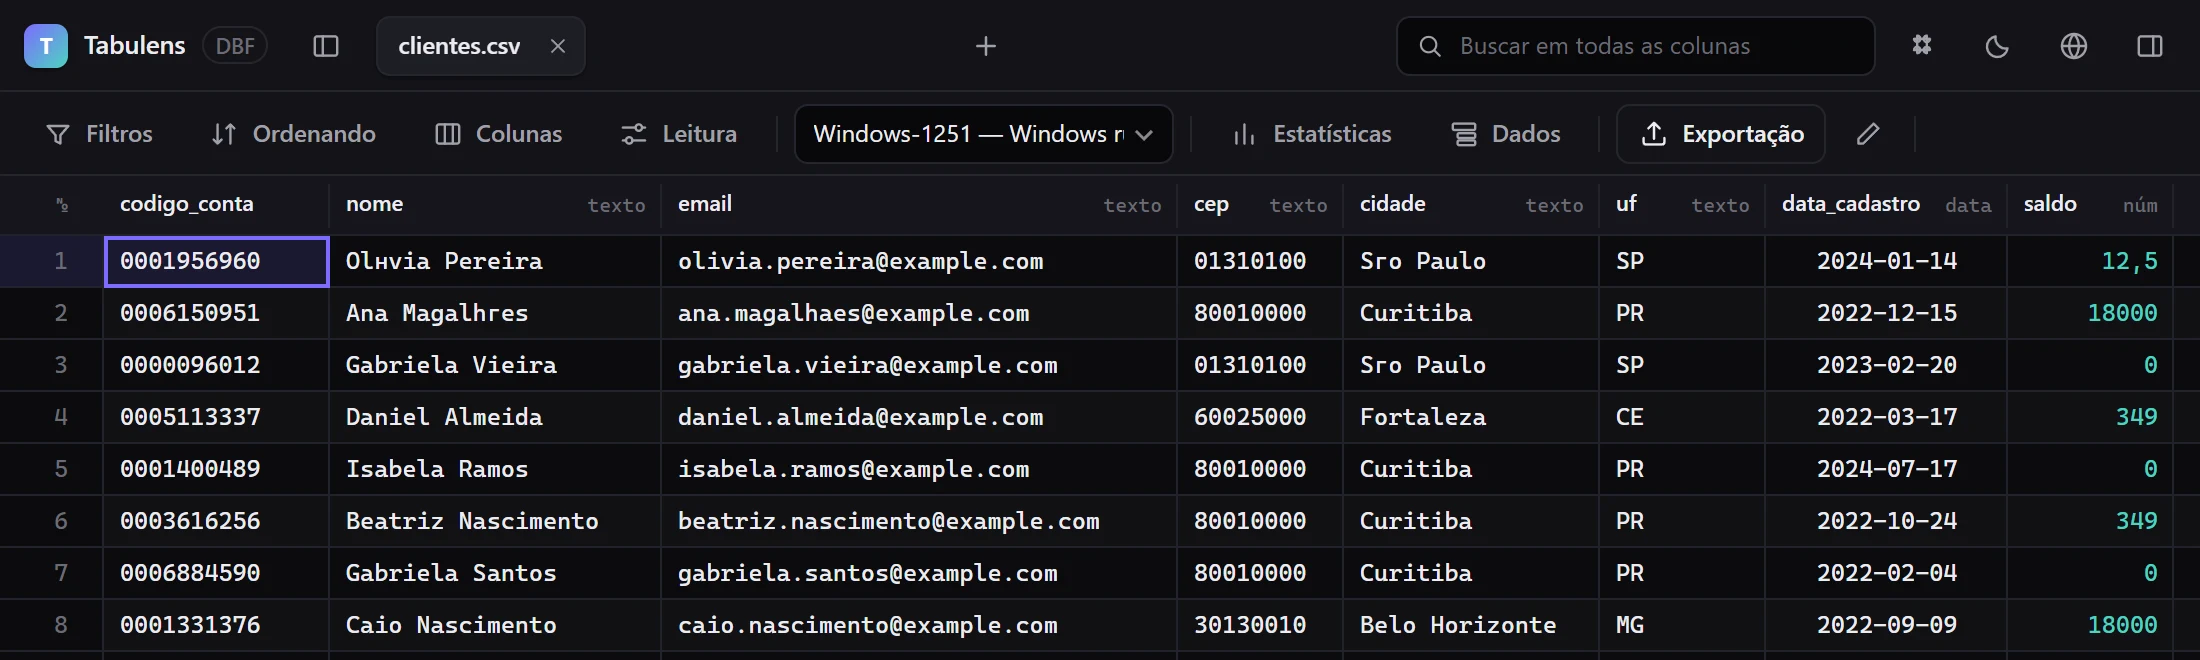The width and height of the screenshot is (2200, 660).
Task: Open a new tab with the plus icon
Action: click(x=986, y=46)
